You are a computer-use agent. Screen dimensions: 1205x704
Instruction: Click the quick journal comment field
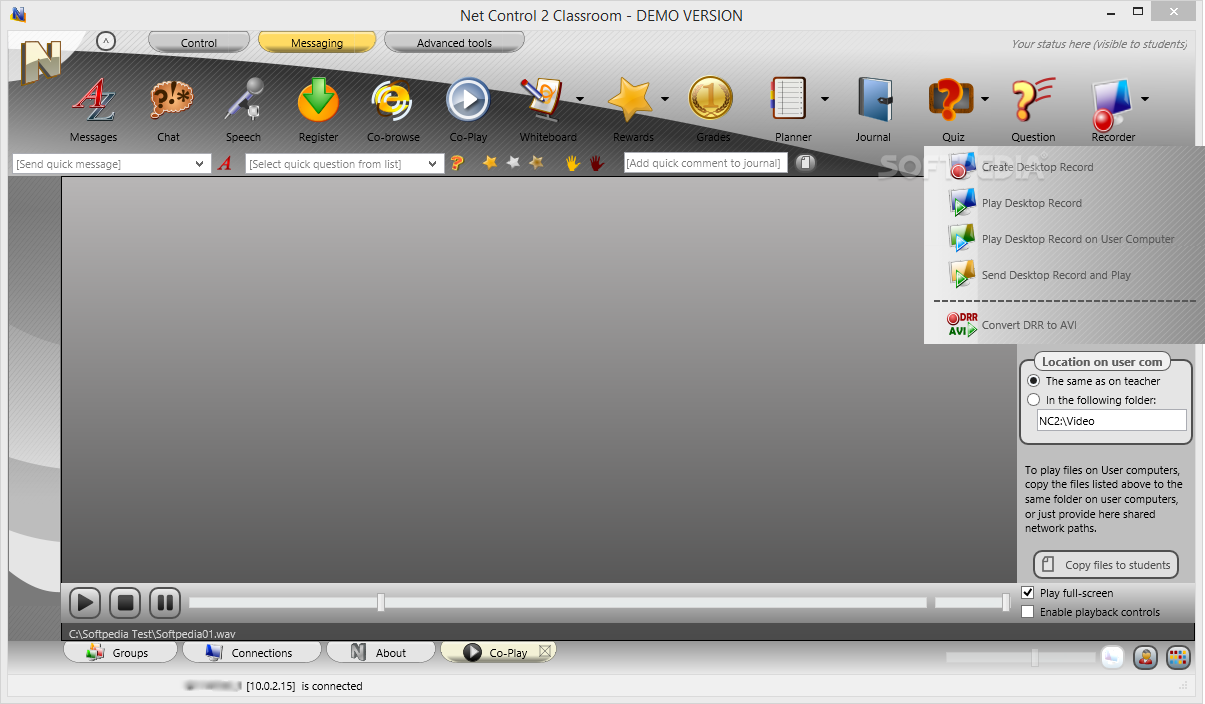706,163
